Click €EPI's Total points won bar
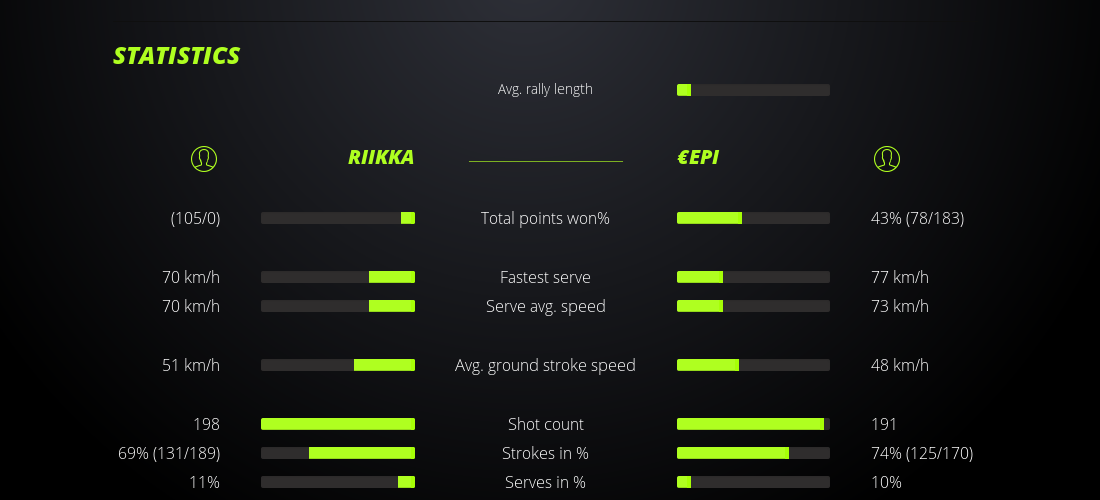This screenshot has height=500, width=1100. [753, 218]
